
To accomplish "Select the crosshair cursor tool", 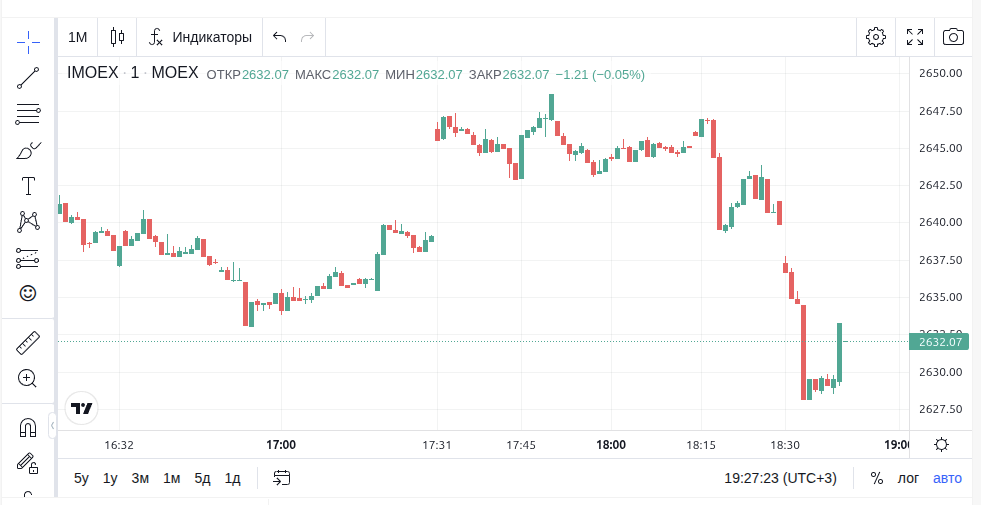I will (28, 40).
